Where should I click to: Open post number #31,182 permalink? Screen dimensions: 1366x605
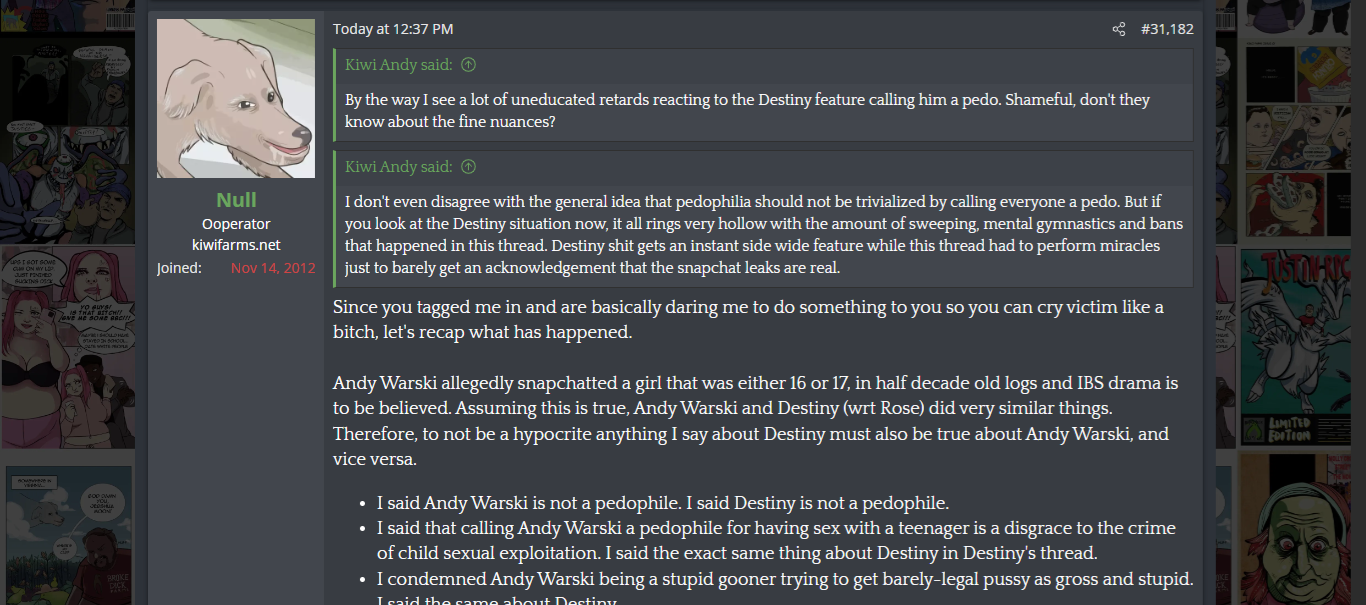click(x=1167, y=29)
